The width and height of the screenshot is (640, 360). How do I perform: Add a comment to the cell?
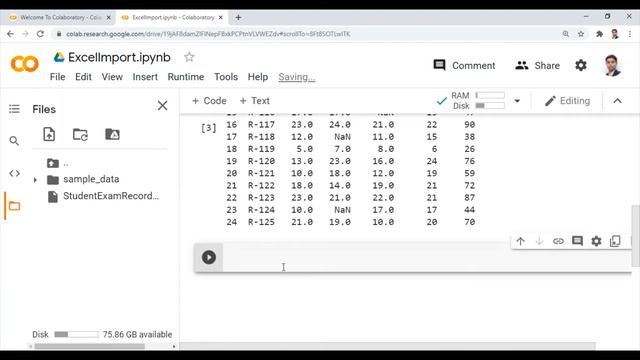coord(577,241)
